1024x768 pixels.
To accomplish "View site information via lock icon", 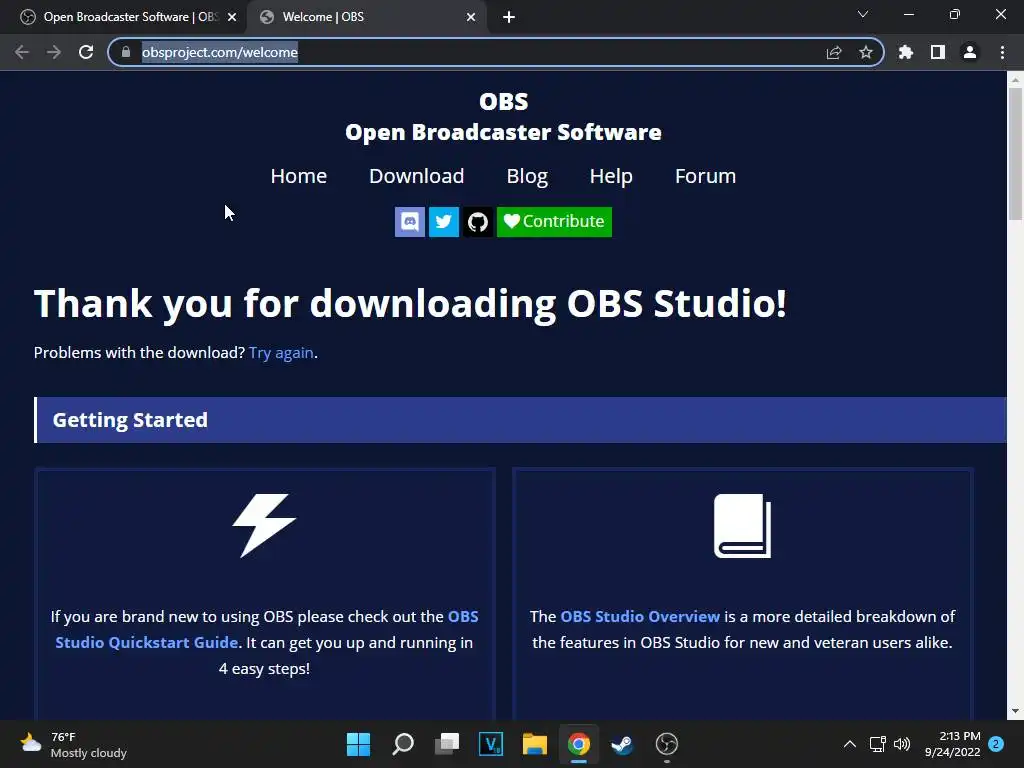I will point(126,52).
